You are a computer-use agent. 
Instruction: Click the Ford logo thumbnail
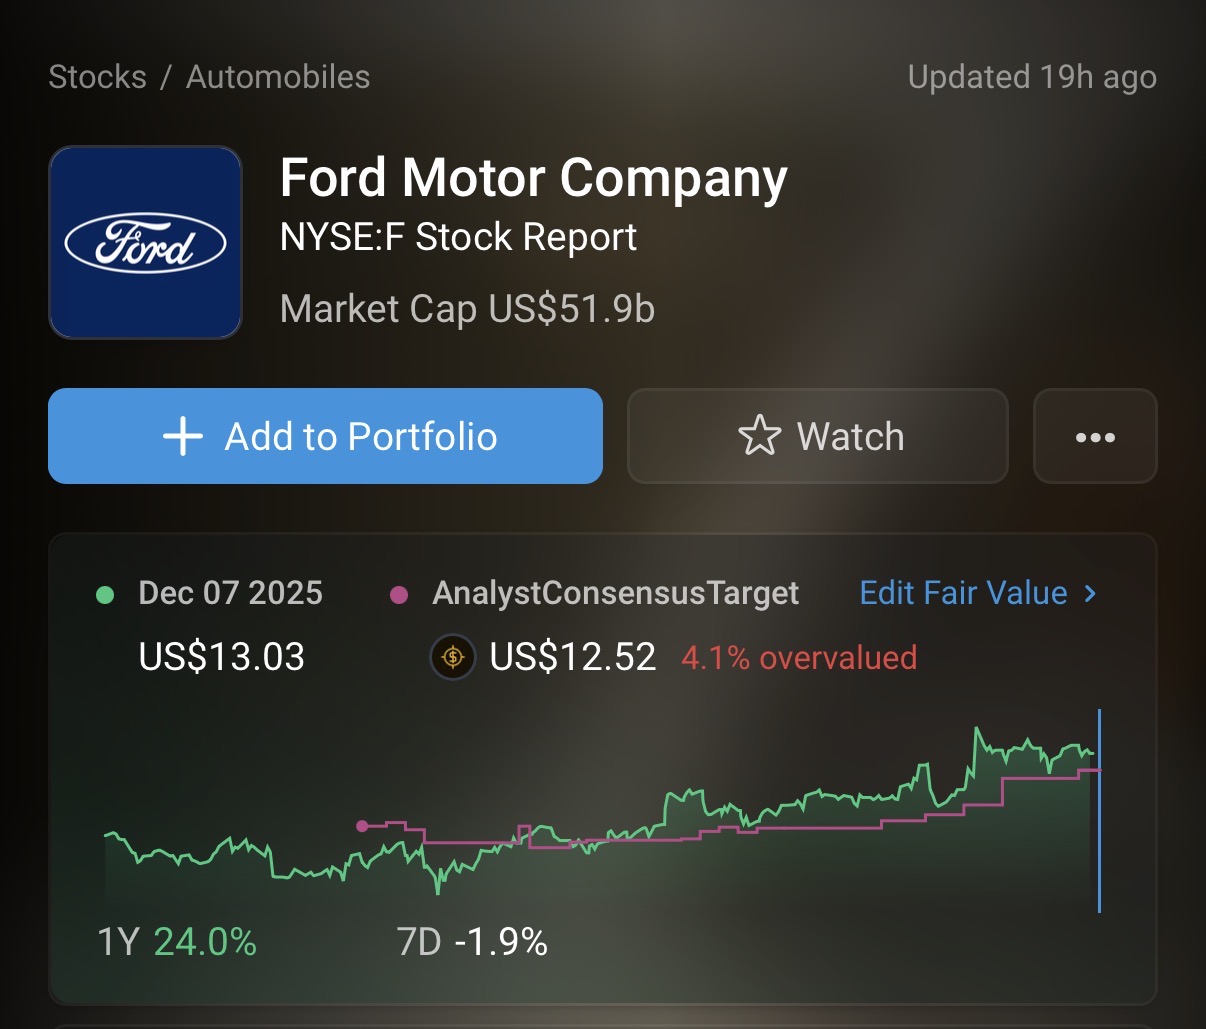[x=145, y=243]
